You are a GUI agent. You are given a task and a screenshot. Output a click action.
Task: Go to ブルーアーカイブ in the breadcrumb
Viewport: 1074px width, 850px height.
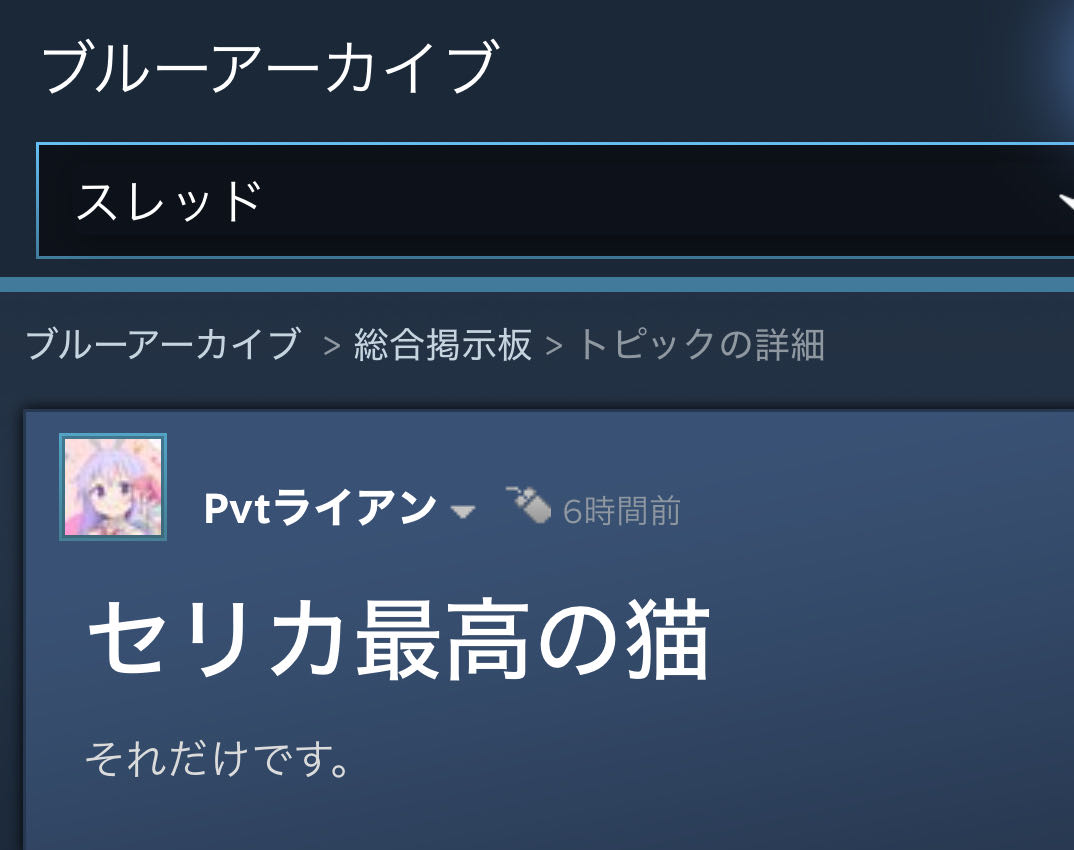pyautogui.click(x=163, y=344)
